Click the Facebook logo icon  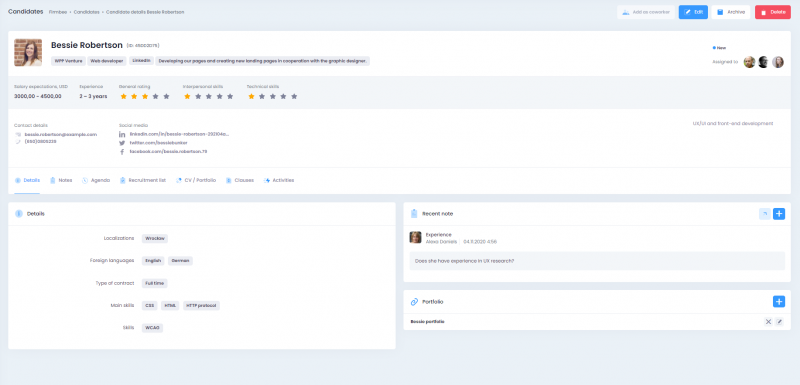pos(122,151)
